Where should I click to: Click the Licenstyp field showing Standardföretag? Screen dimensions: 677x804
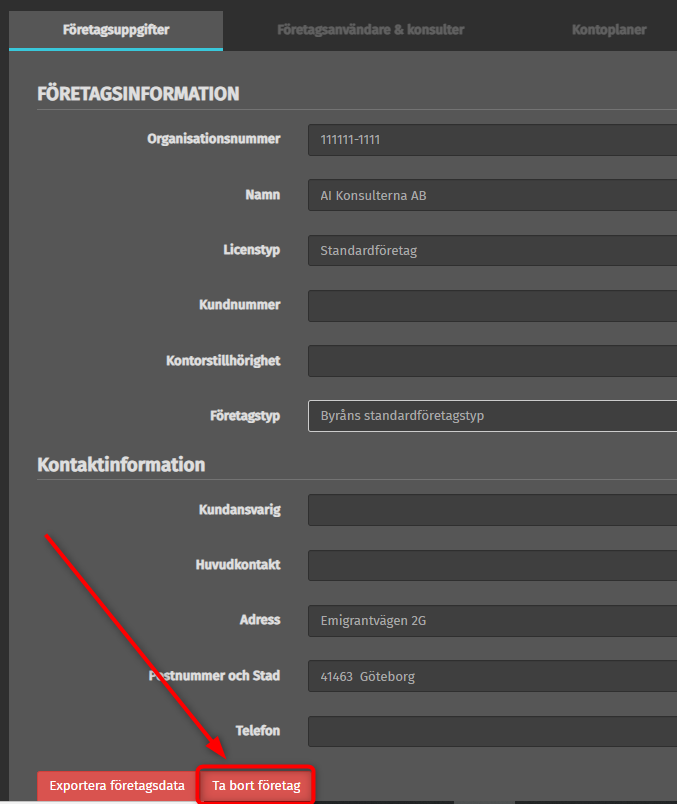coord(492,250)
